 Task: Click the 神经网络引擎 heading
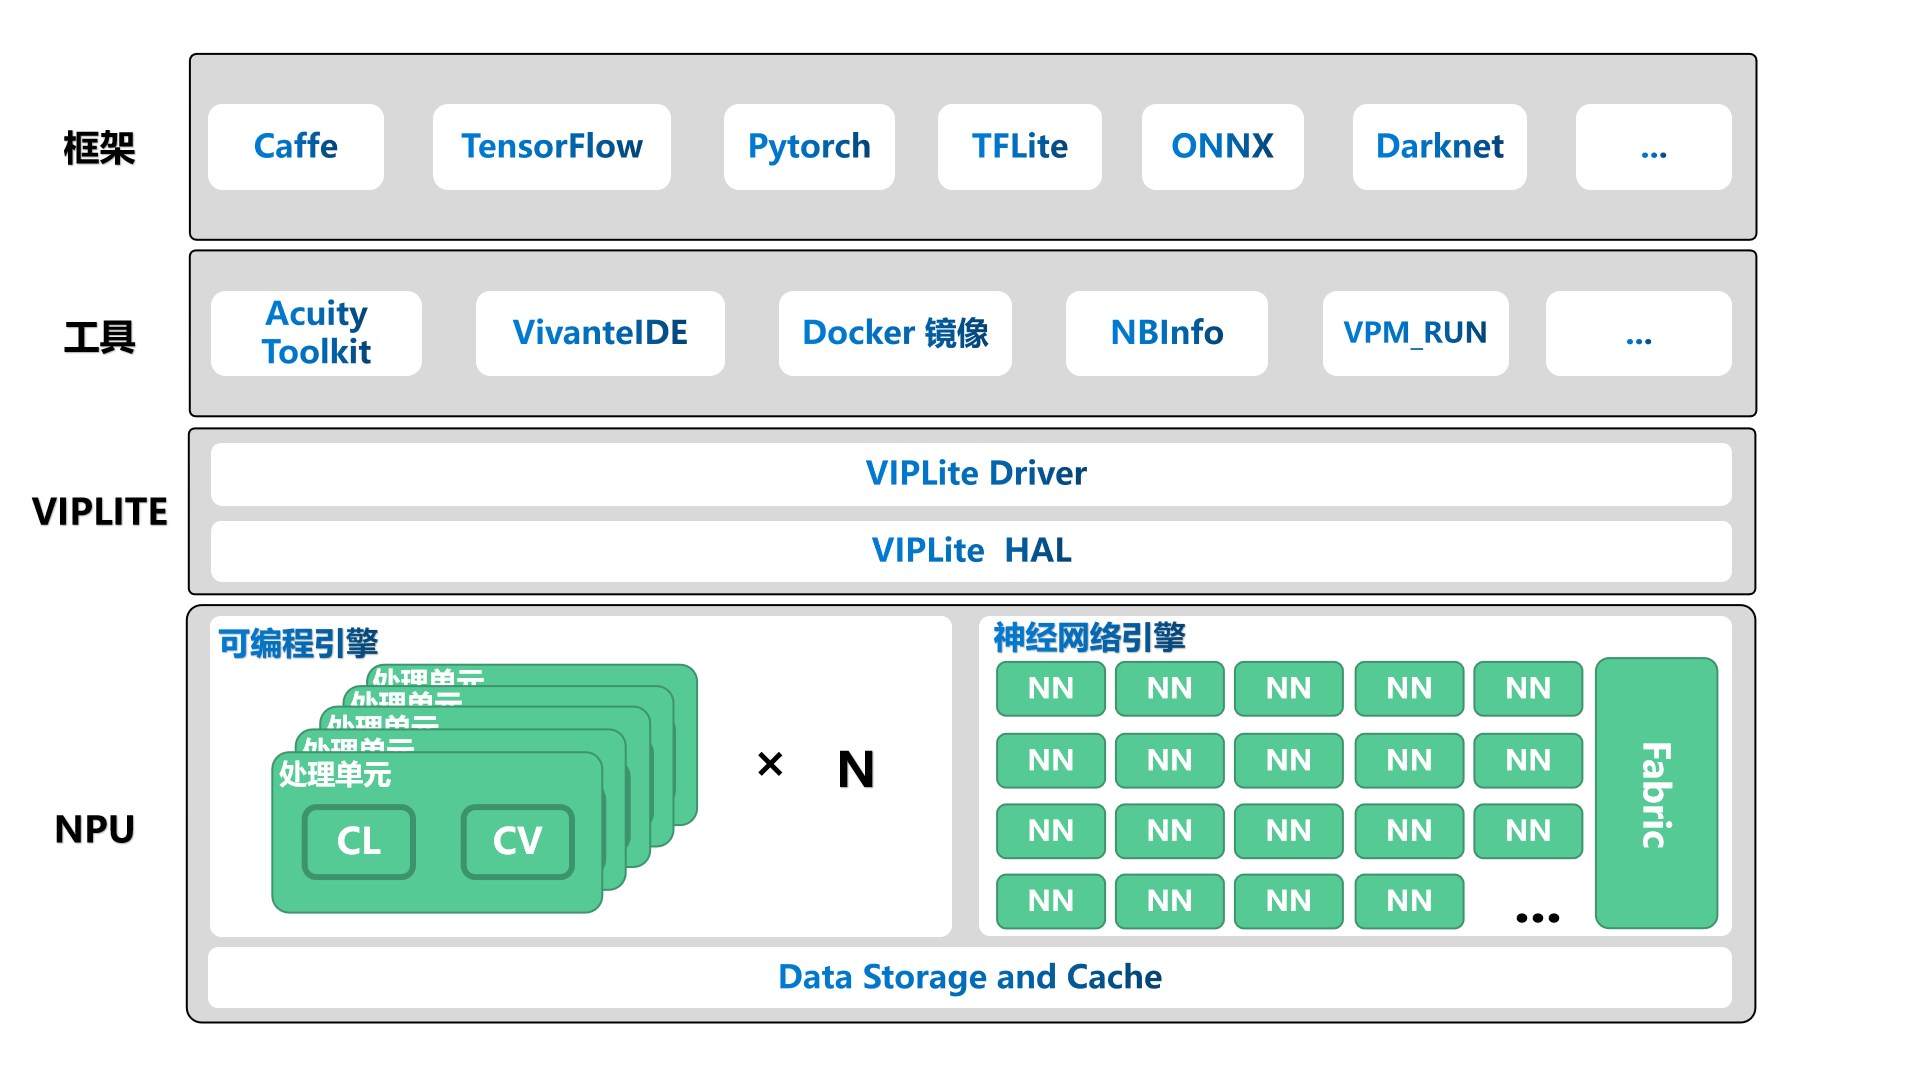[x=1089, y=637]
